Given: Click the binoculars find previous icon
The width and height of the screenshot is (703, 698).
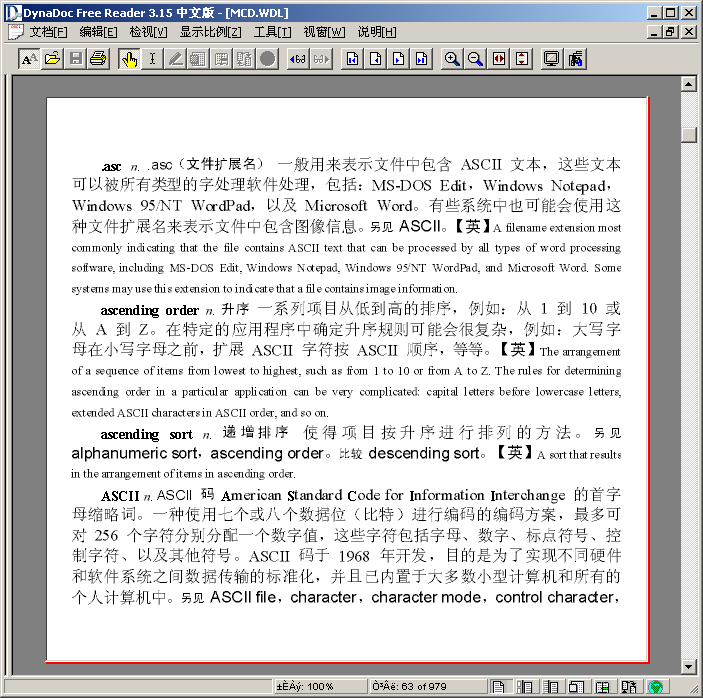Looking at the screenshot, I should [298, 59].
